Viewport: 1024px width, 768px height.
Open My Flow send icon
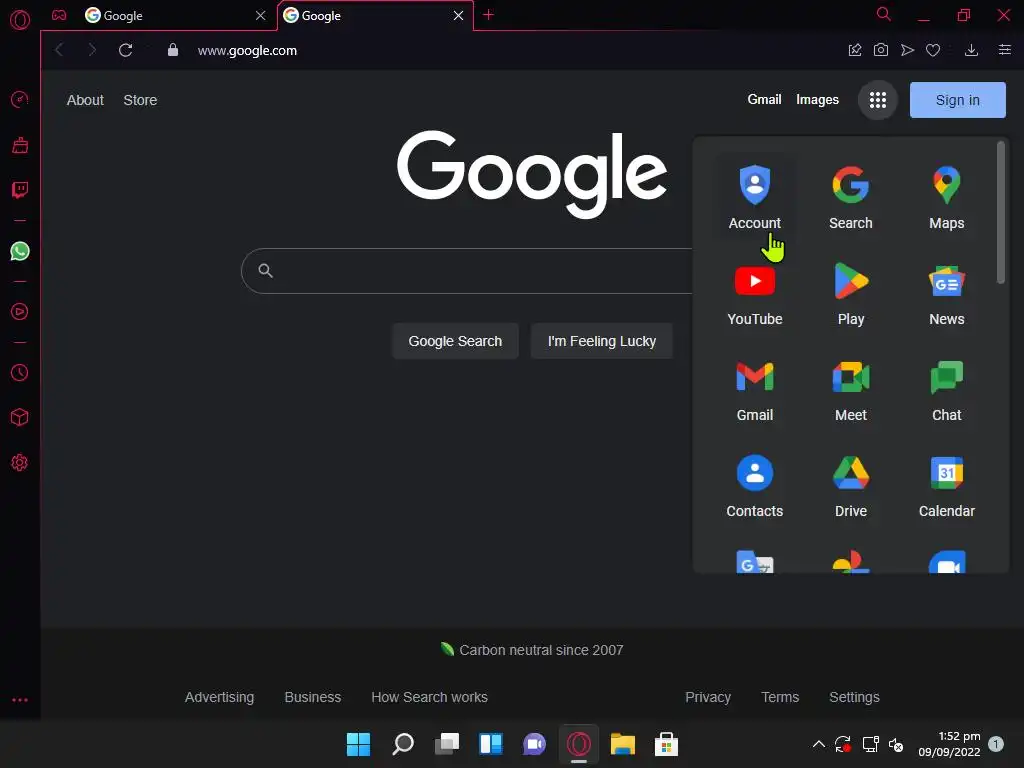tap(907, 50)
